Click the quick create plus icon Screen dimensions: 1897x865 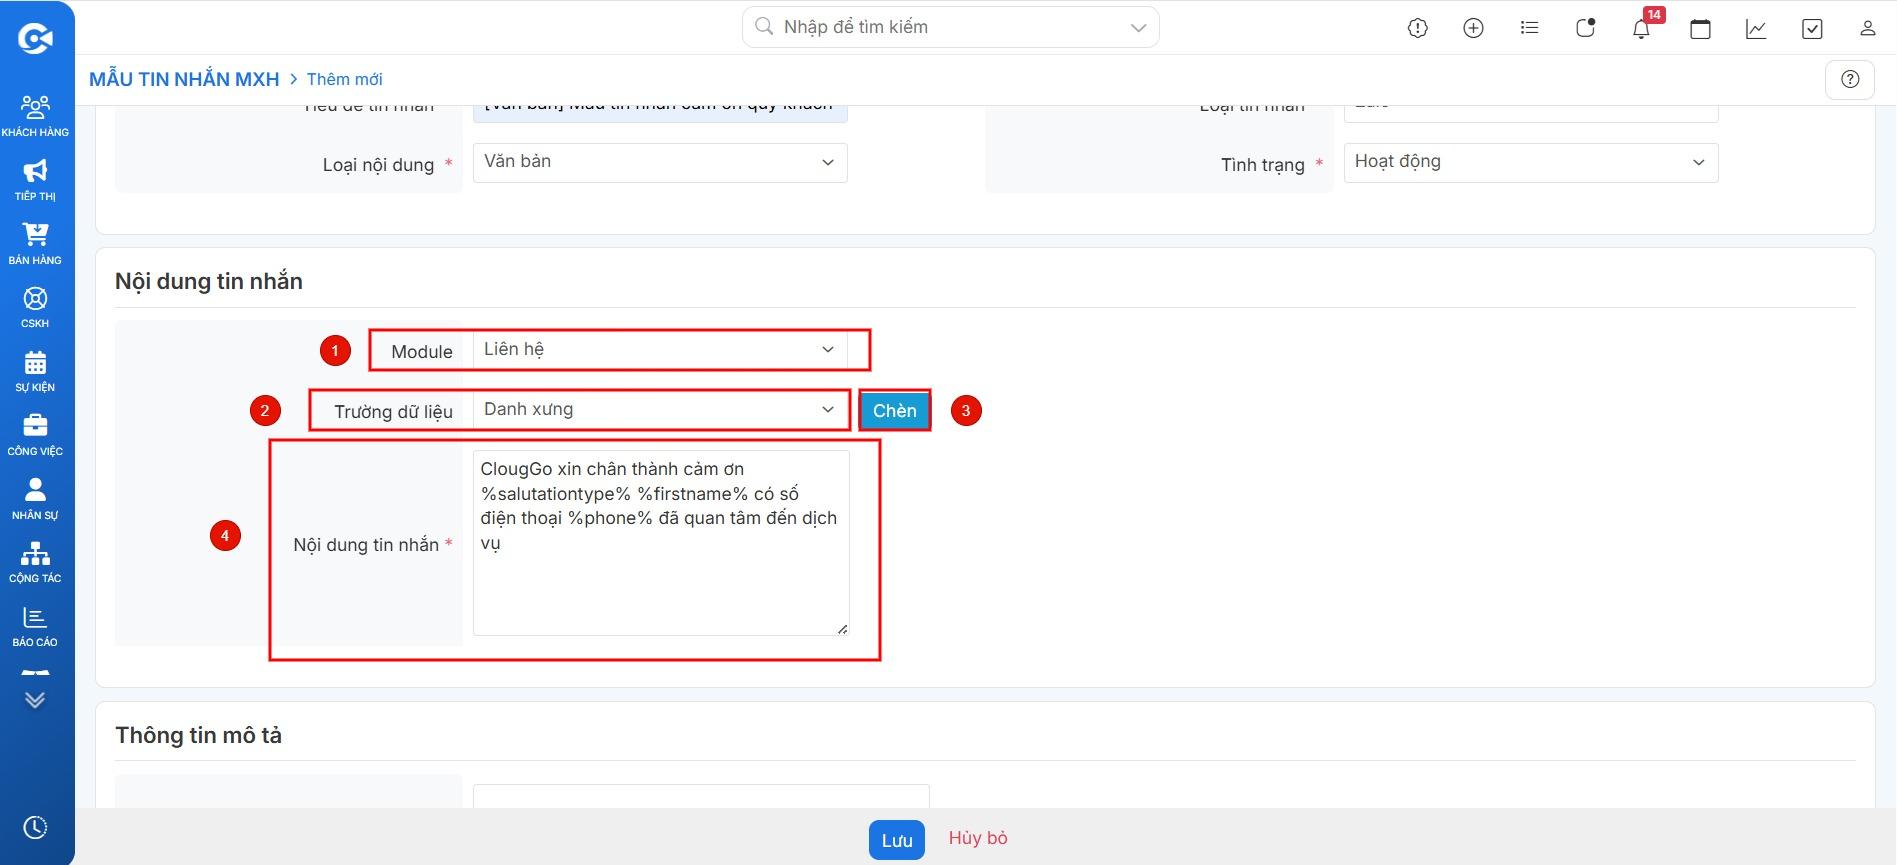point(1473,28)
